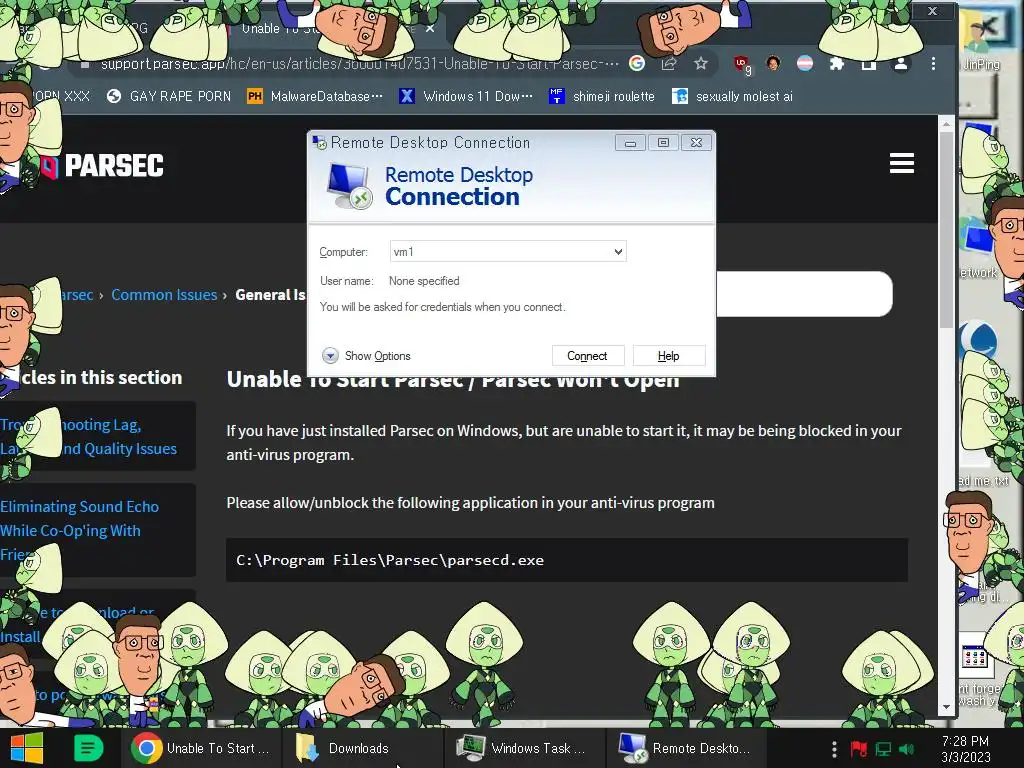The height and width of the screenshot is (768, 1024).
Task: Click Connect in Remote Desktop Connection dialog
Action: click(588, 356)
